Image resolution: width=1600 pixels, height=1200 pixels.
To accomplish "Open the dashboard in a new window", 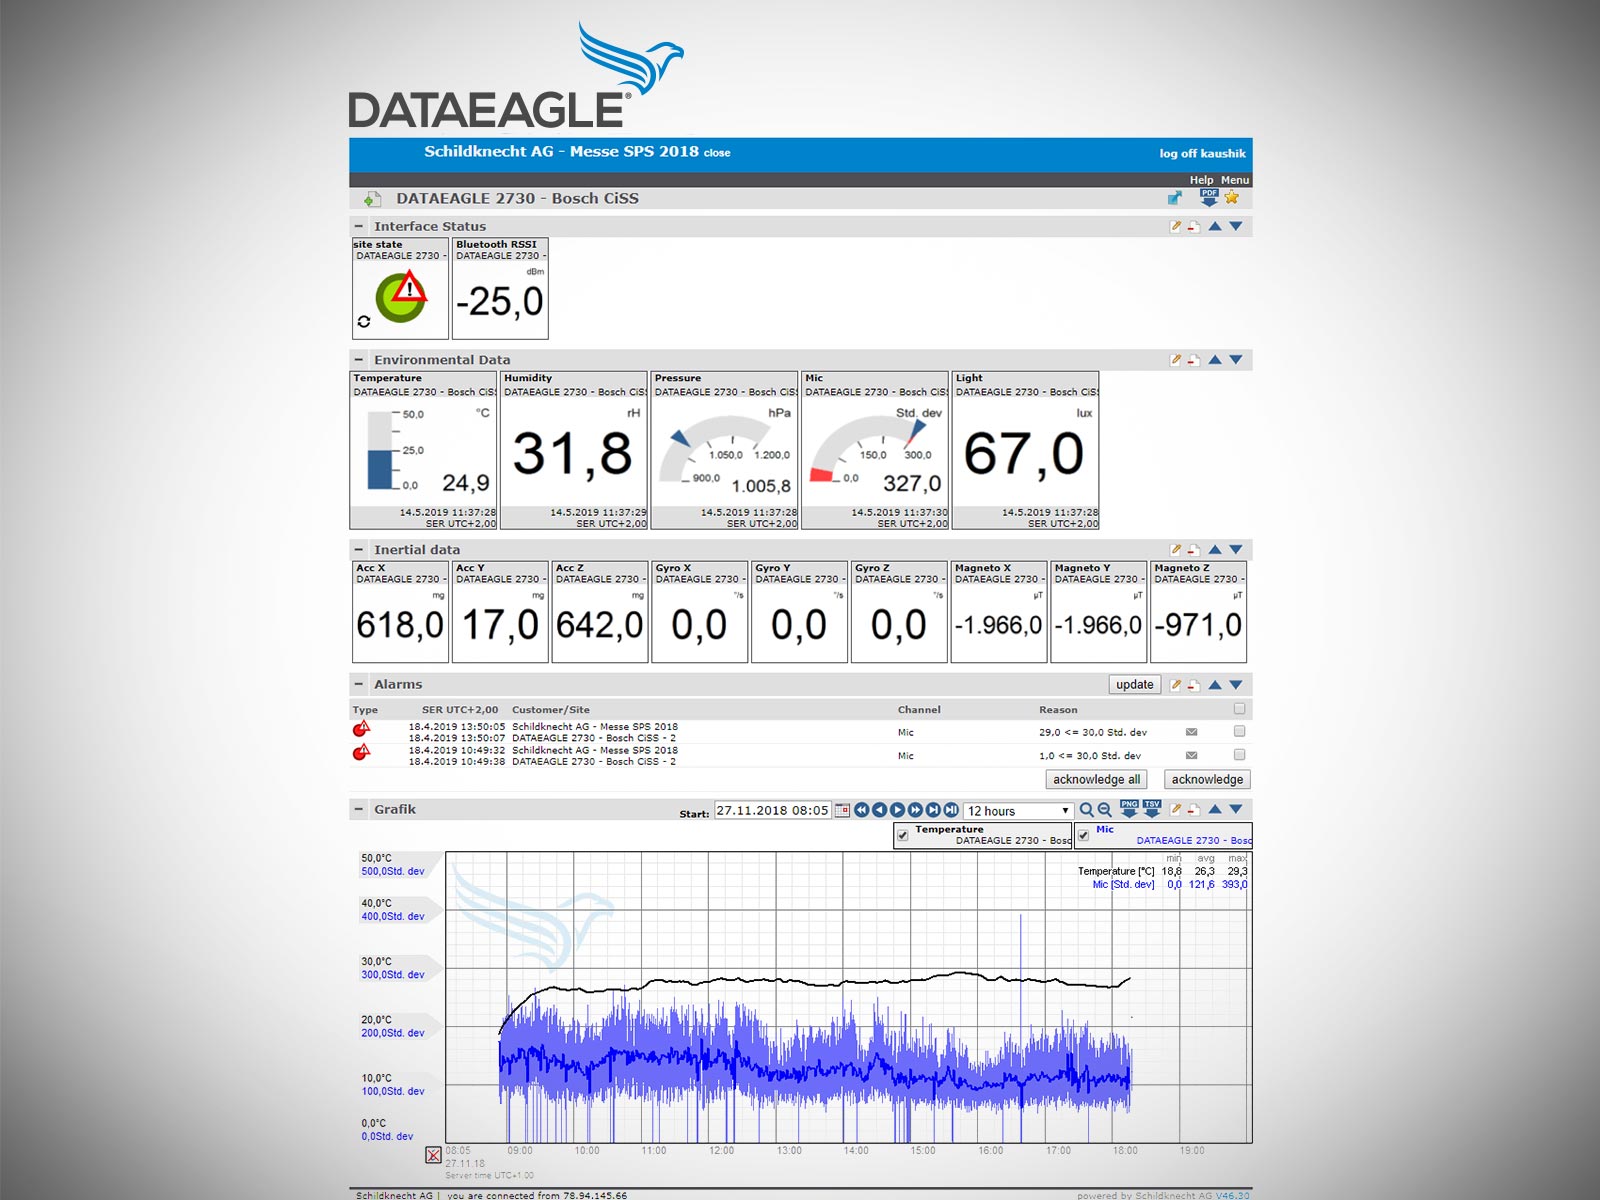I will (1175, 198).
